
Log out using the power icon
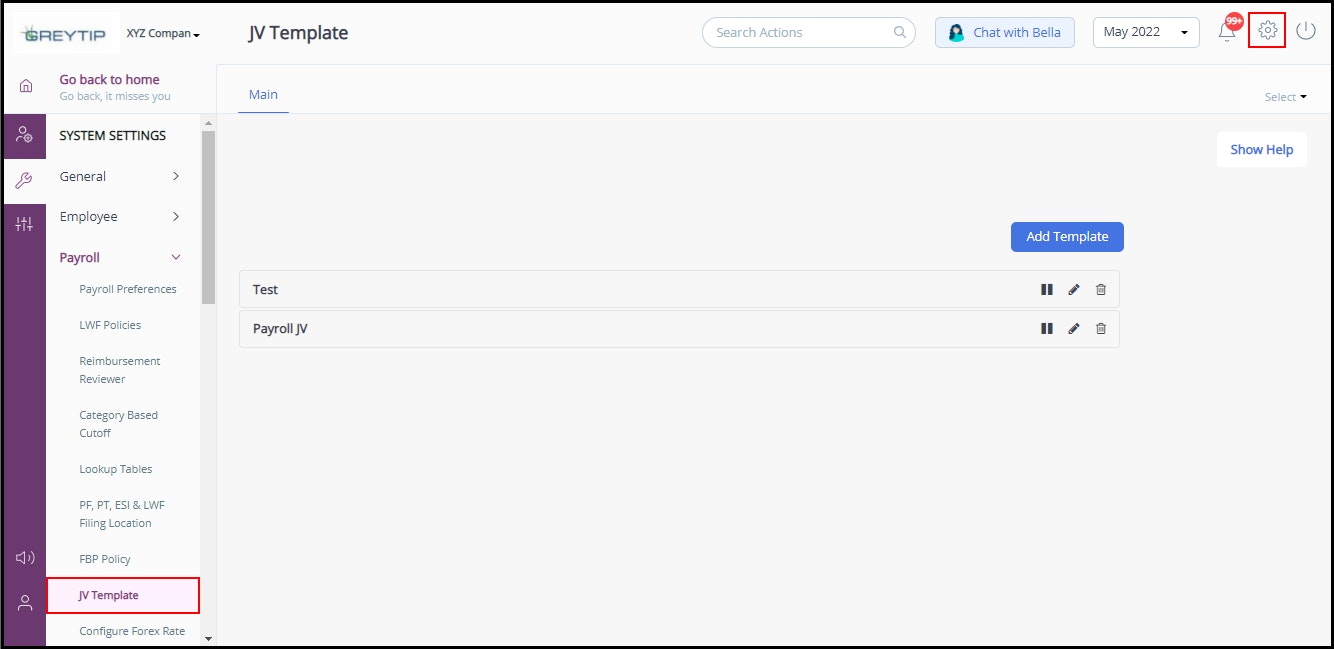coord(1306,30)
